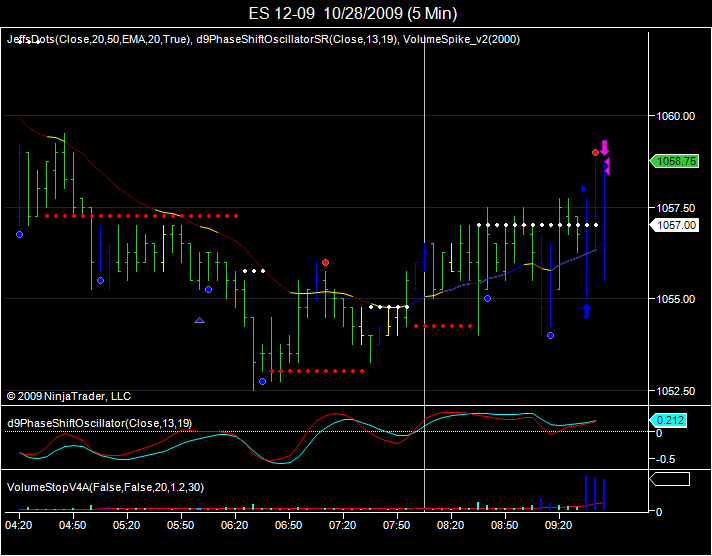Click the 05:50 time axis label
This screenshot has height=556, width=712.
tap(181, 526)
